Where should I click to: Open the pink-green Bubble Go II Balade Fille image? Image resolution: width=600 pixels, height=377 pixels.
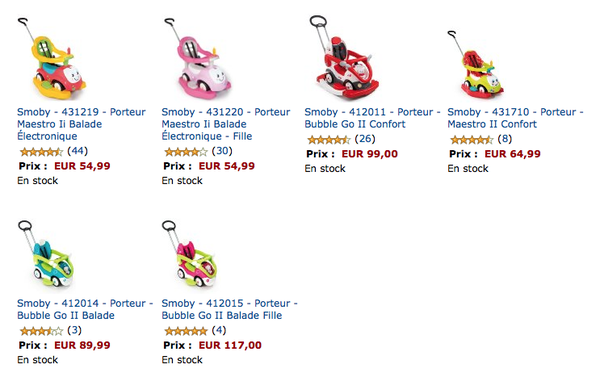click(190, 254)
